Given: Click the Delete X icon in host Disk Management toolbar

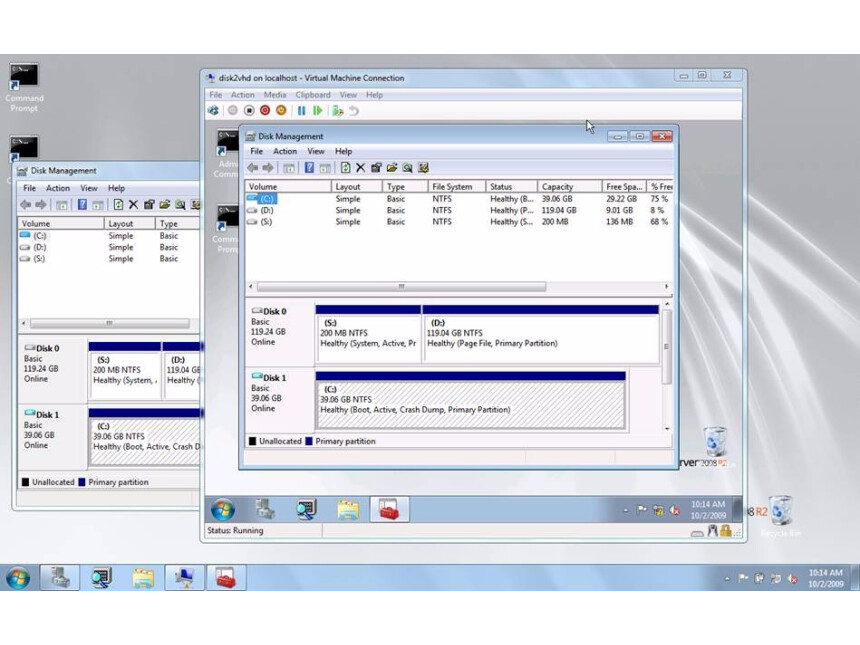Looking at the screenshot, I should tap(133, 204).
